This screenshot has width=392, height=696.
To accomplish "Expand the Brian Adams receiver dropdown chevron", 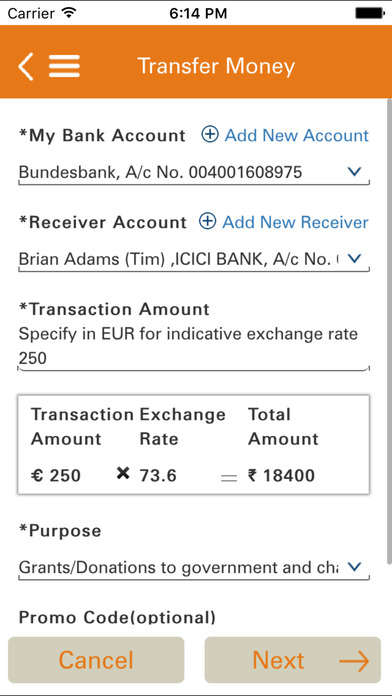I will pyautogui.click(x=354, y=258).
